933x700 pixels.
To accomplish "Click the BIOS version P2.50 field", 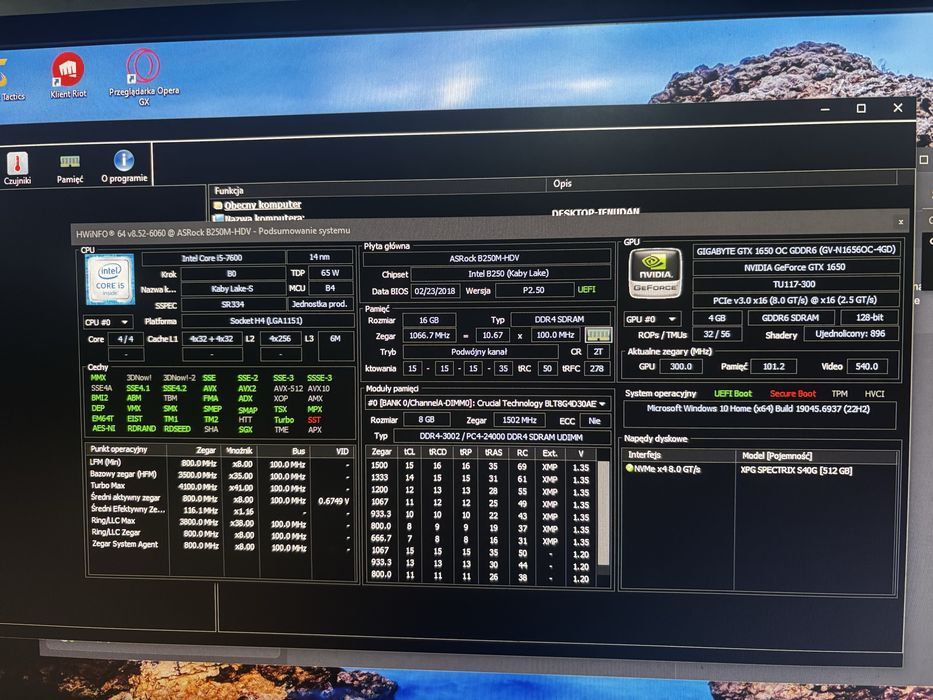I will point(533,290).
